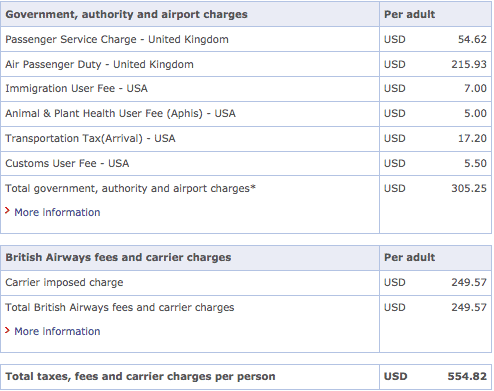Screen dimensions: 494x391
Task: Click Immigration User Fee - USA label
Action: tap(76, 88)
